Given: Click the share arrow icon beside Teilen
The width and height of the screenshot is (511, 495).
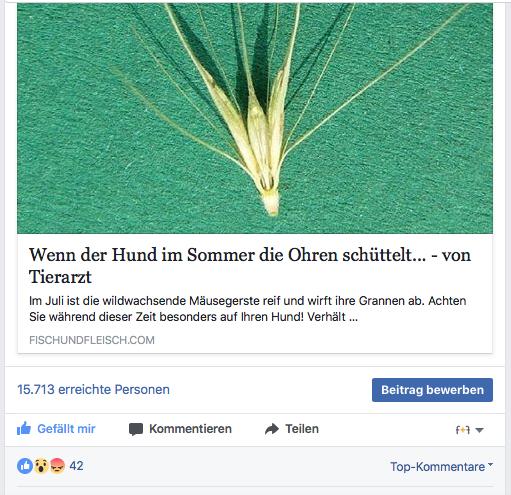Looking at the screenshot, I should [272, 429].
